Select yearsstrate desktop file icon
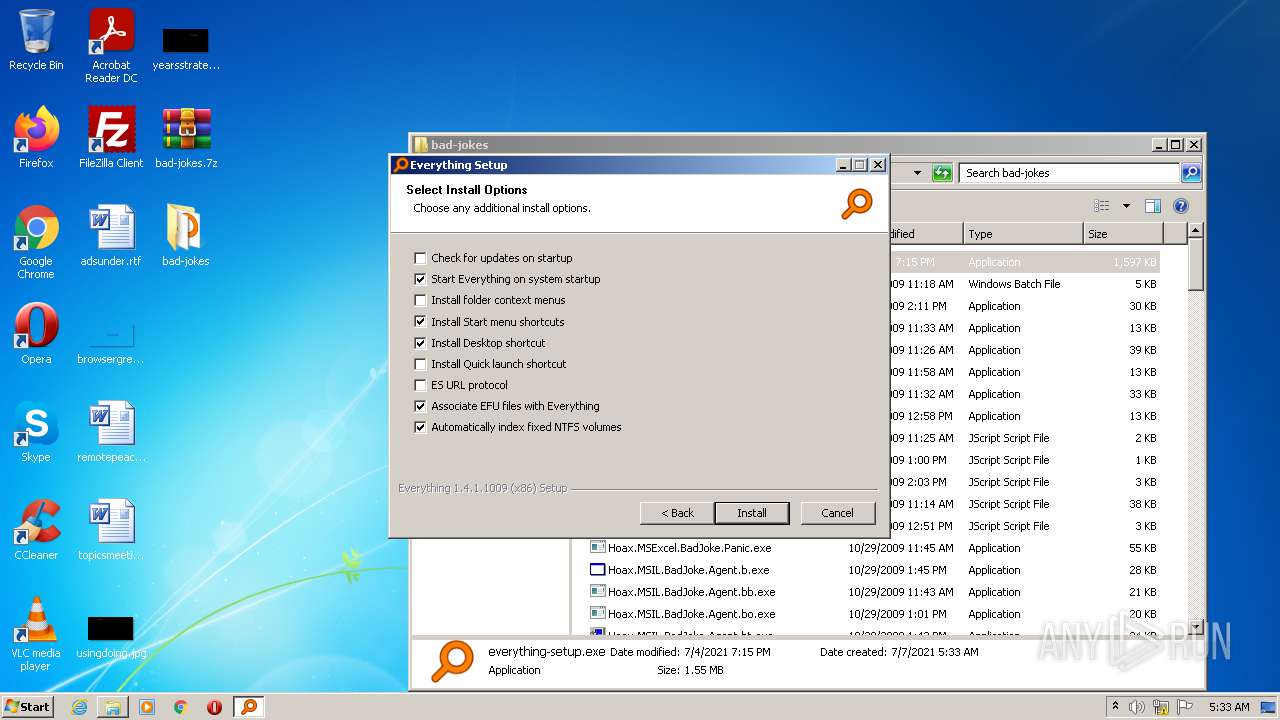 pos(186,50)
